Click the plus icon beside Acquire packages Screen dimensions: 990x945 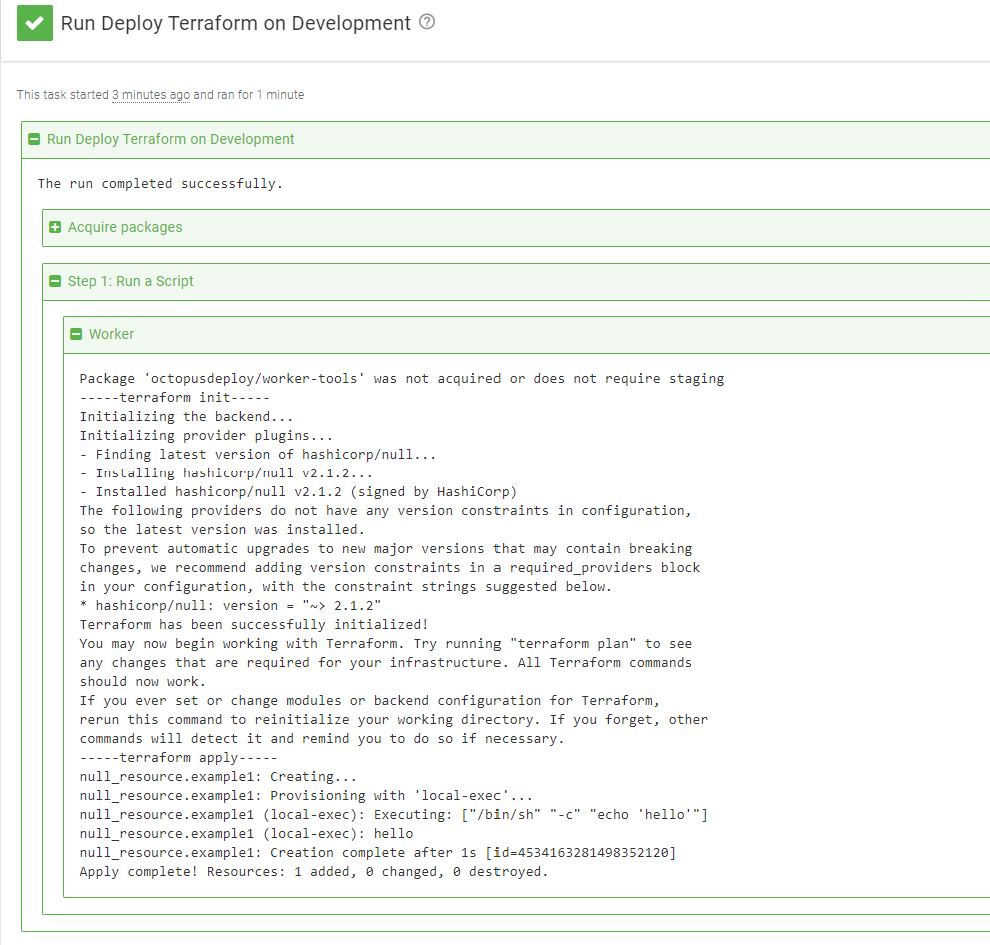coord(56,227)
